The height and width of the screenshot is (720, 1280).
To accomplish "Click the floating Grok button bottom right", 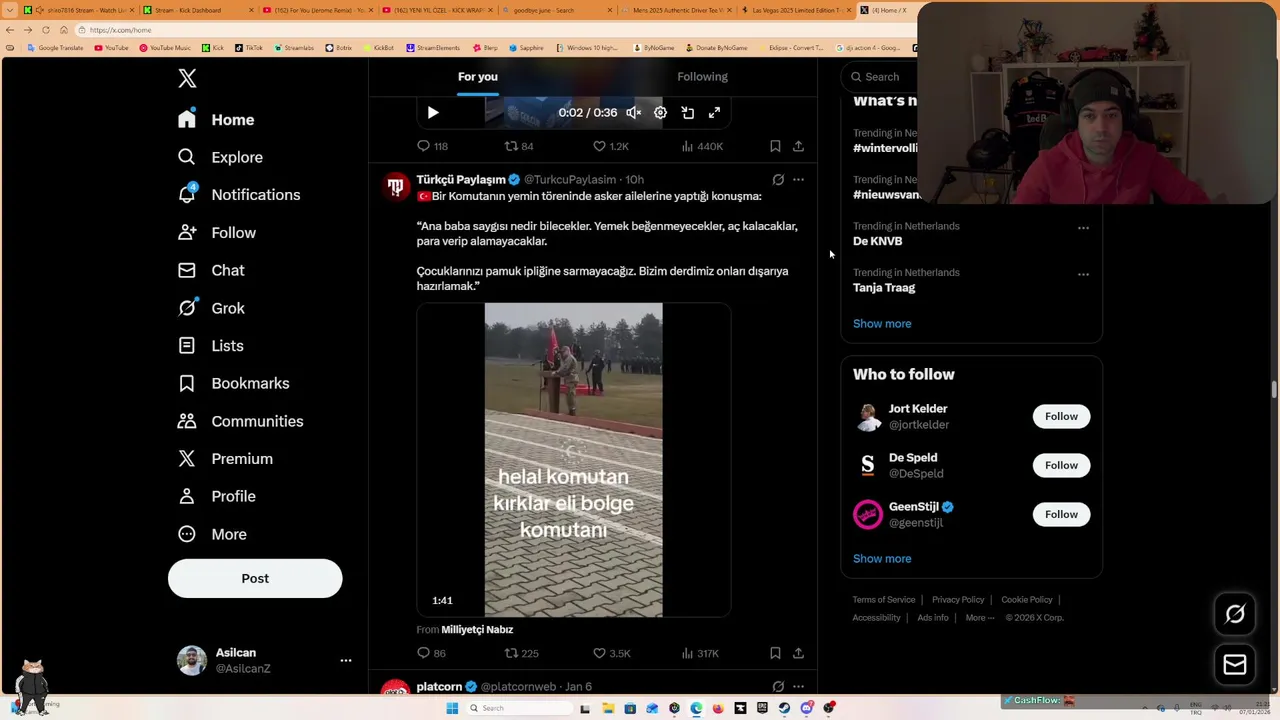I will (x=1235, y=615).
